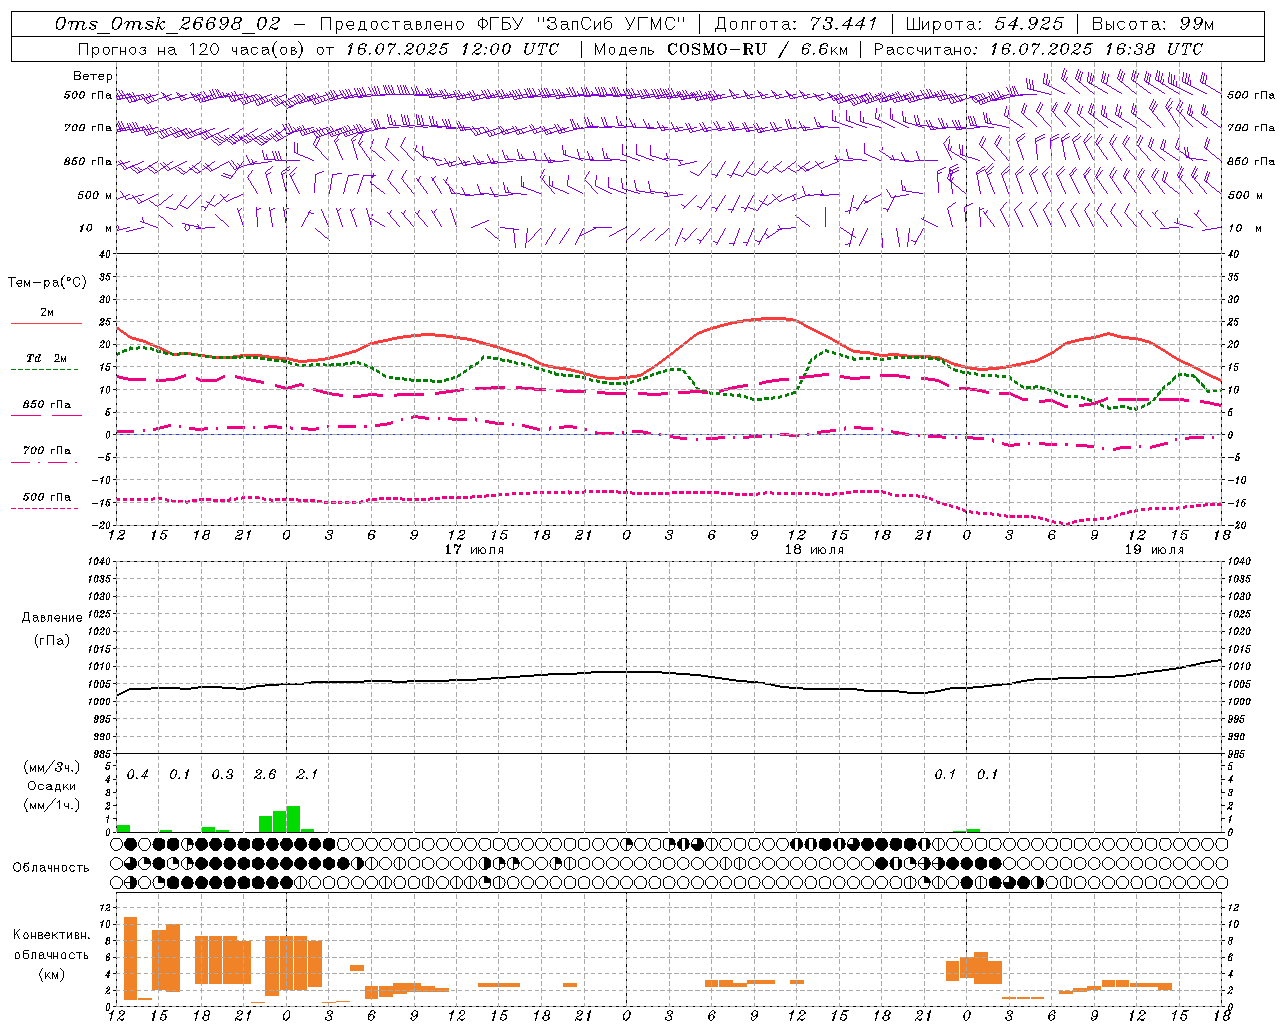This screenshot has width=1280, height=1024.
Task: Click the 3-hour precipitation value 2.1
Action: pyautogui.click(x=307, y=775)
